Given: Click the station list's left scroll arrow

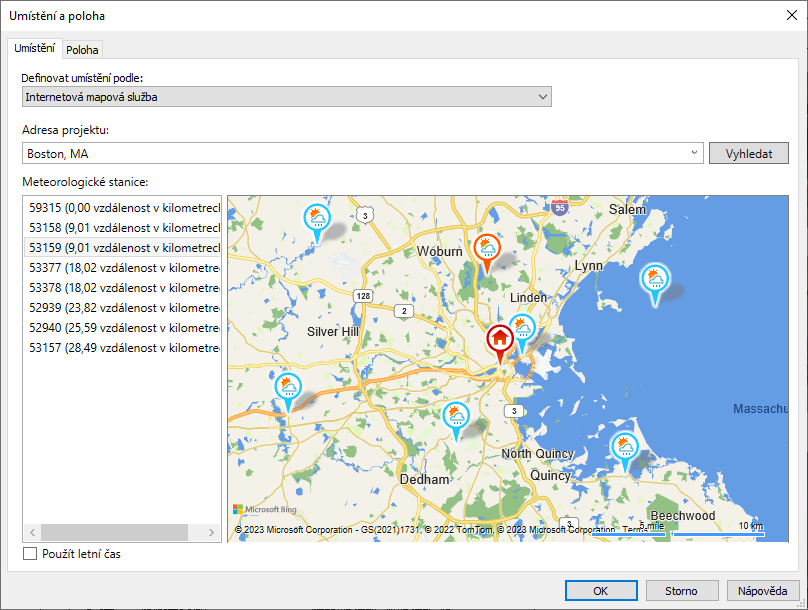Looking at the screenshot, I should [32, 532].
